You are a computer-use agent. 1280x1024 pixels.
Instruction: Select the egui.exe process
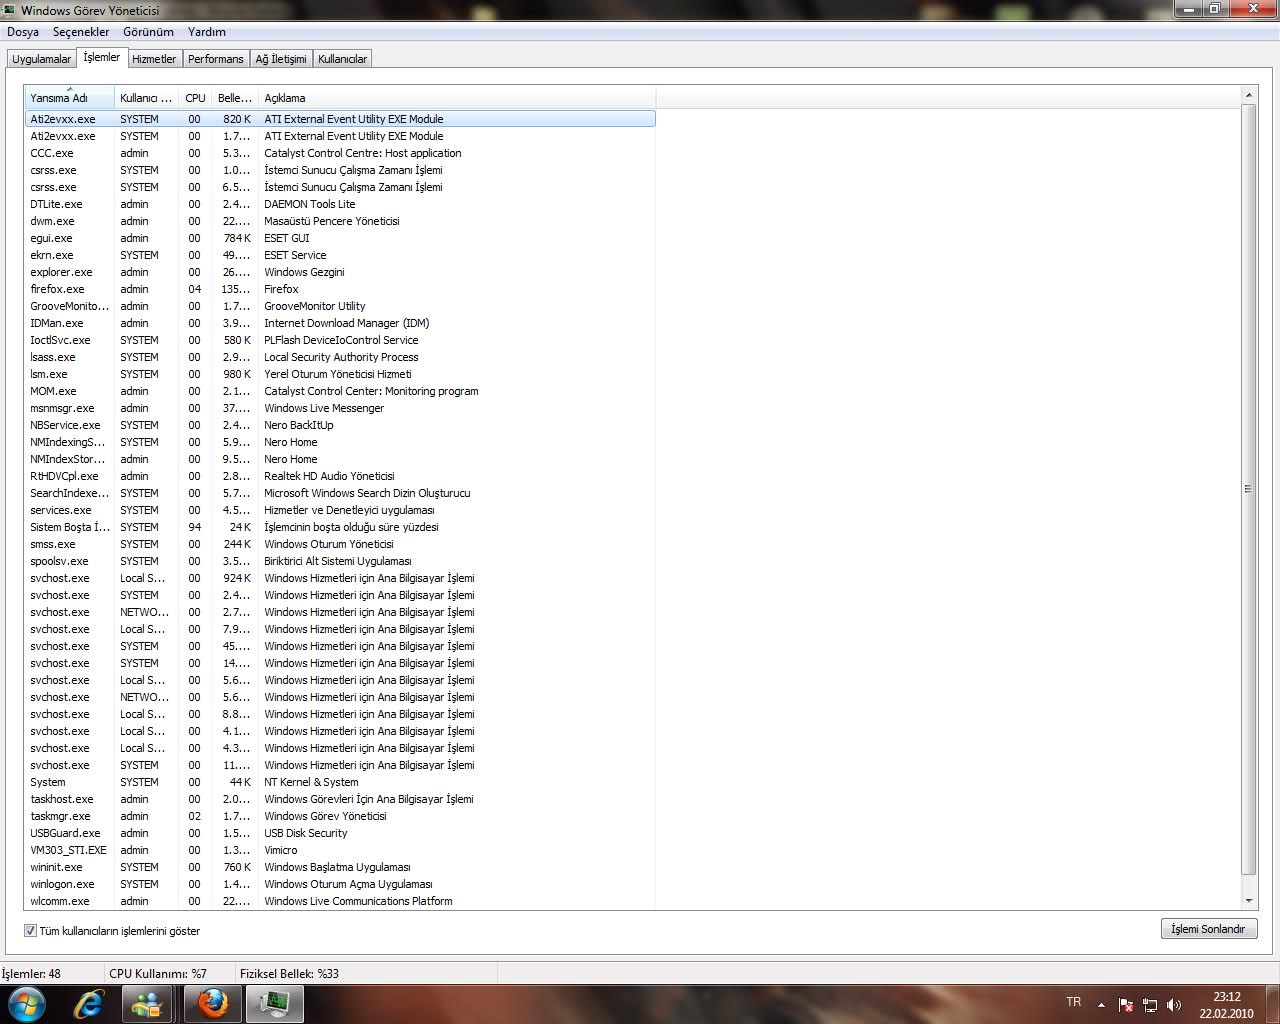coord(340,238)
